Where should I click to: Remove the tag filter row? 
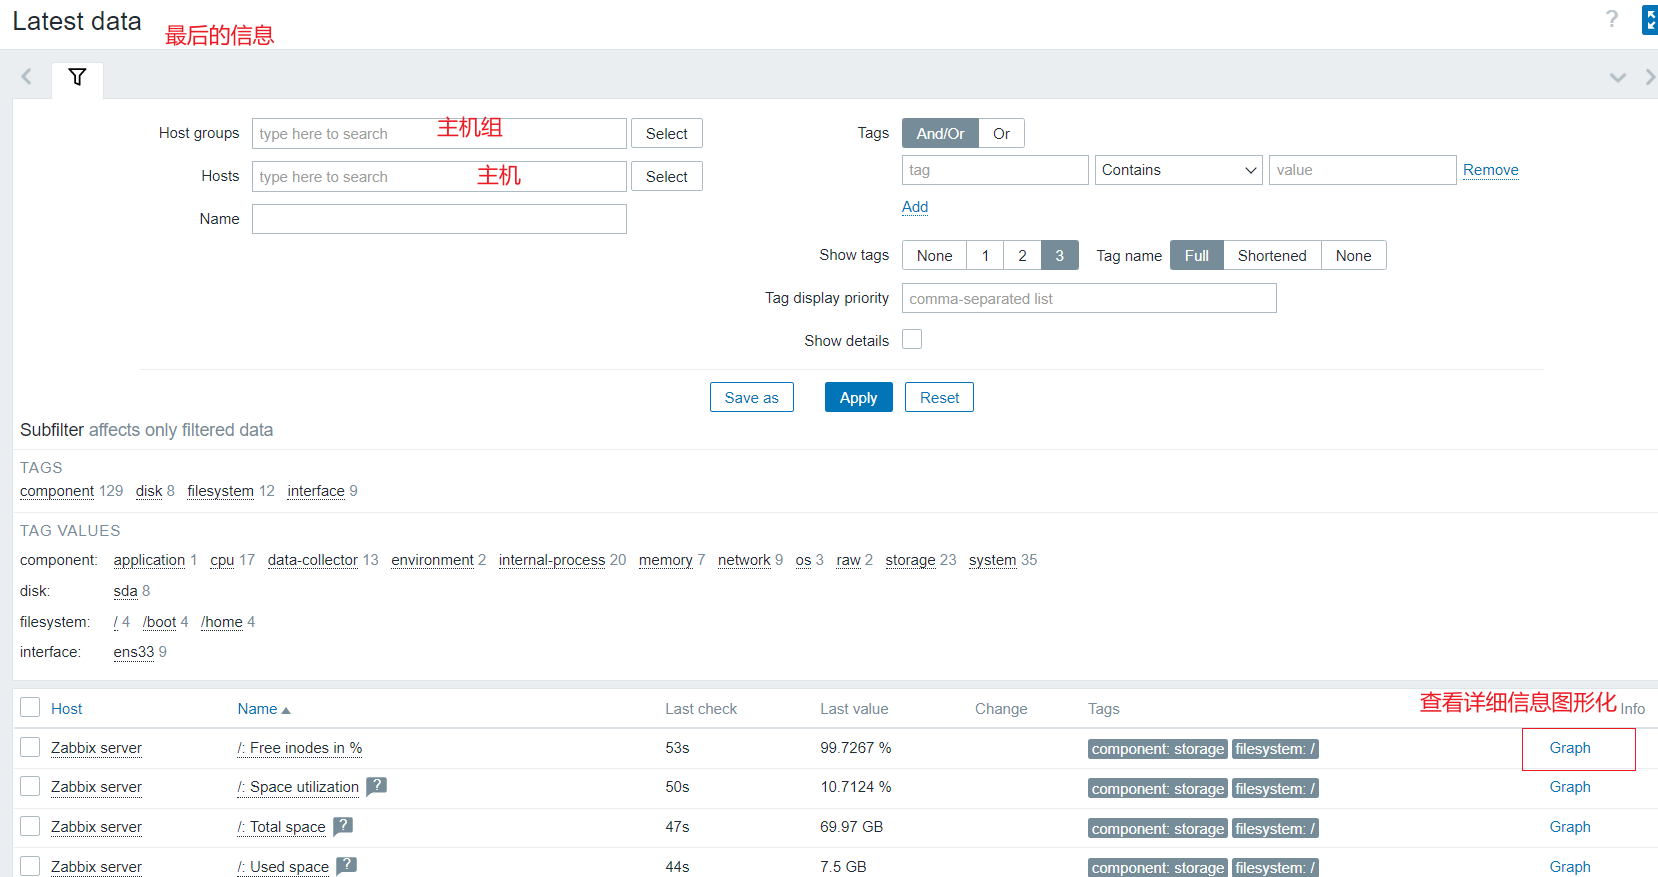(x=1490, y=170)
